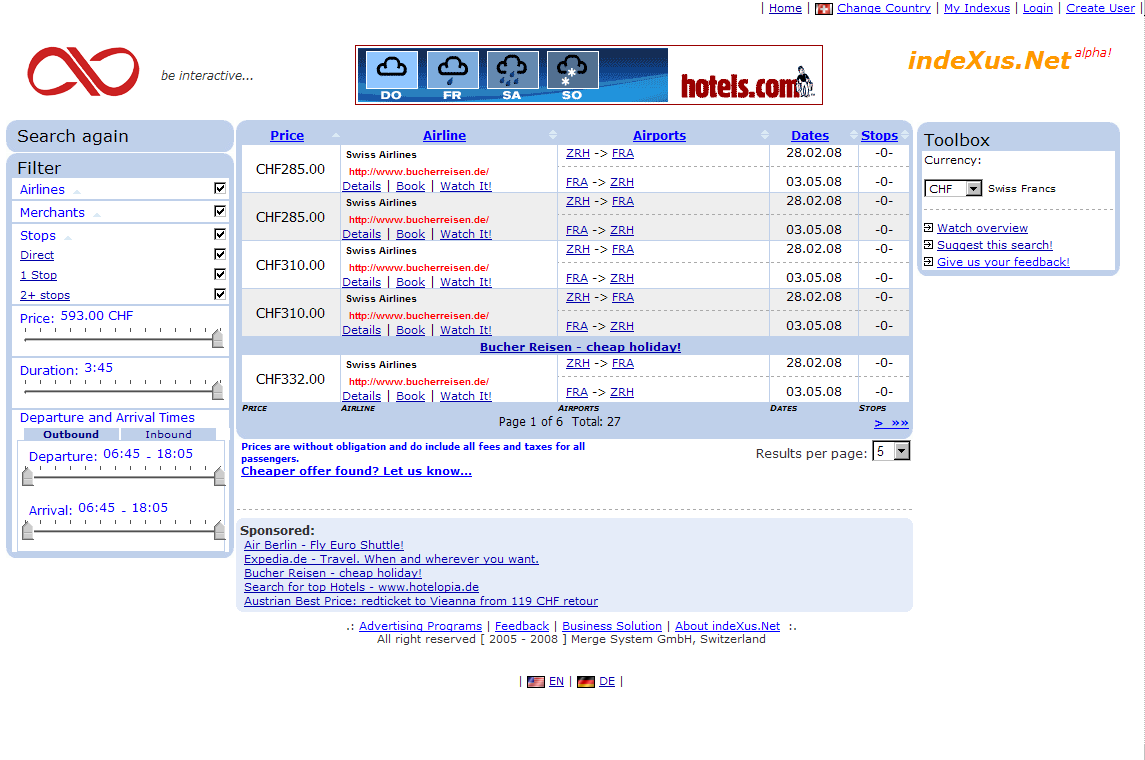This screenshot has height=760, width=1145.
Task: Click the DE language link
Action: point(607,681)
